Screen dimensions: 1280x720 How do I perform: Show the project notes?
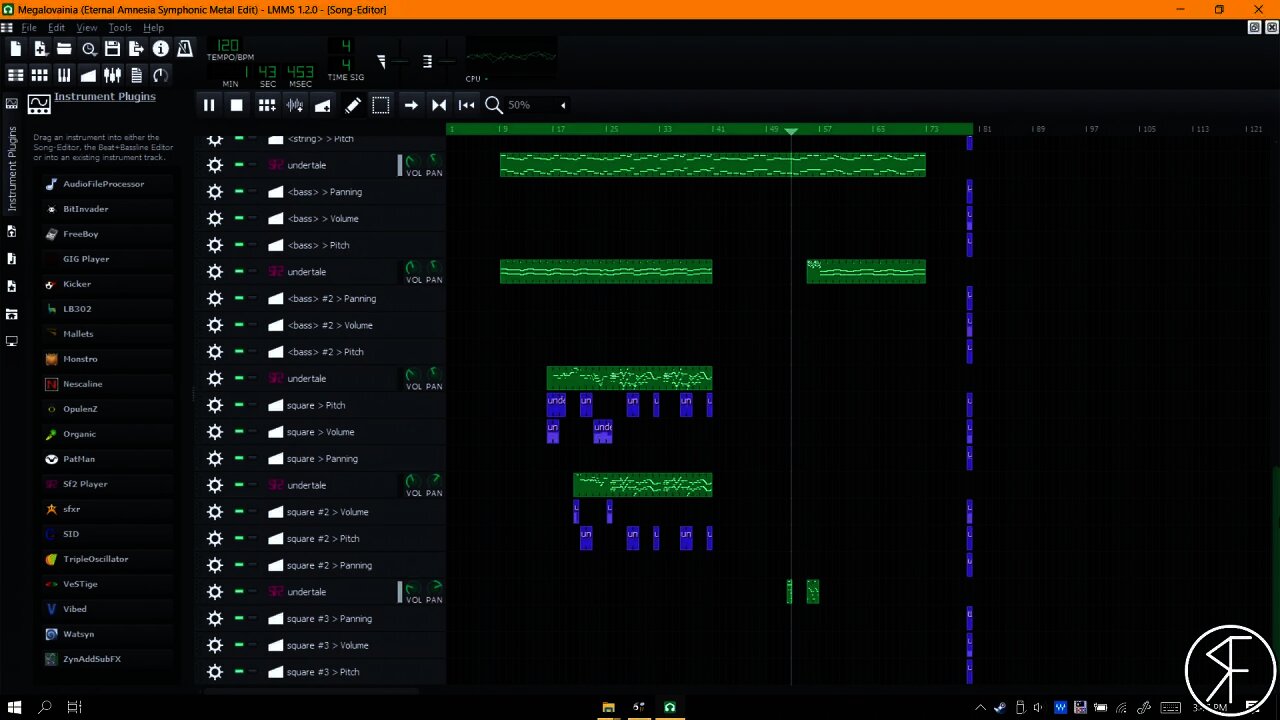click(x=136, y=75)
